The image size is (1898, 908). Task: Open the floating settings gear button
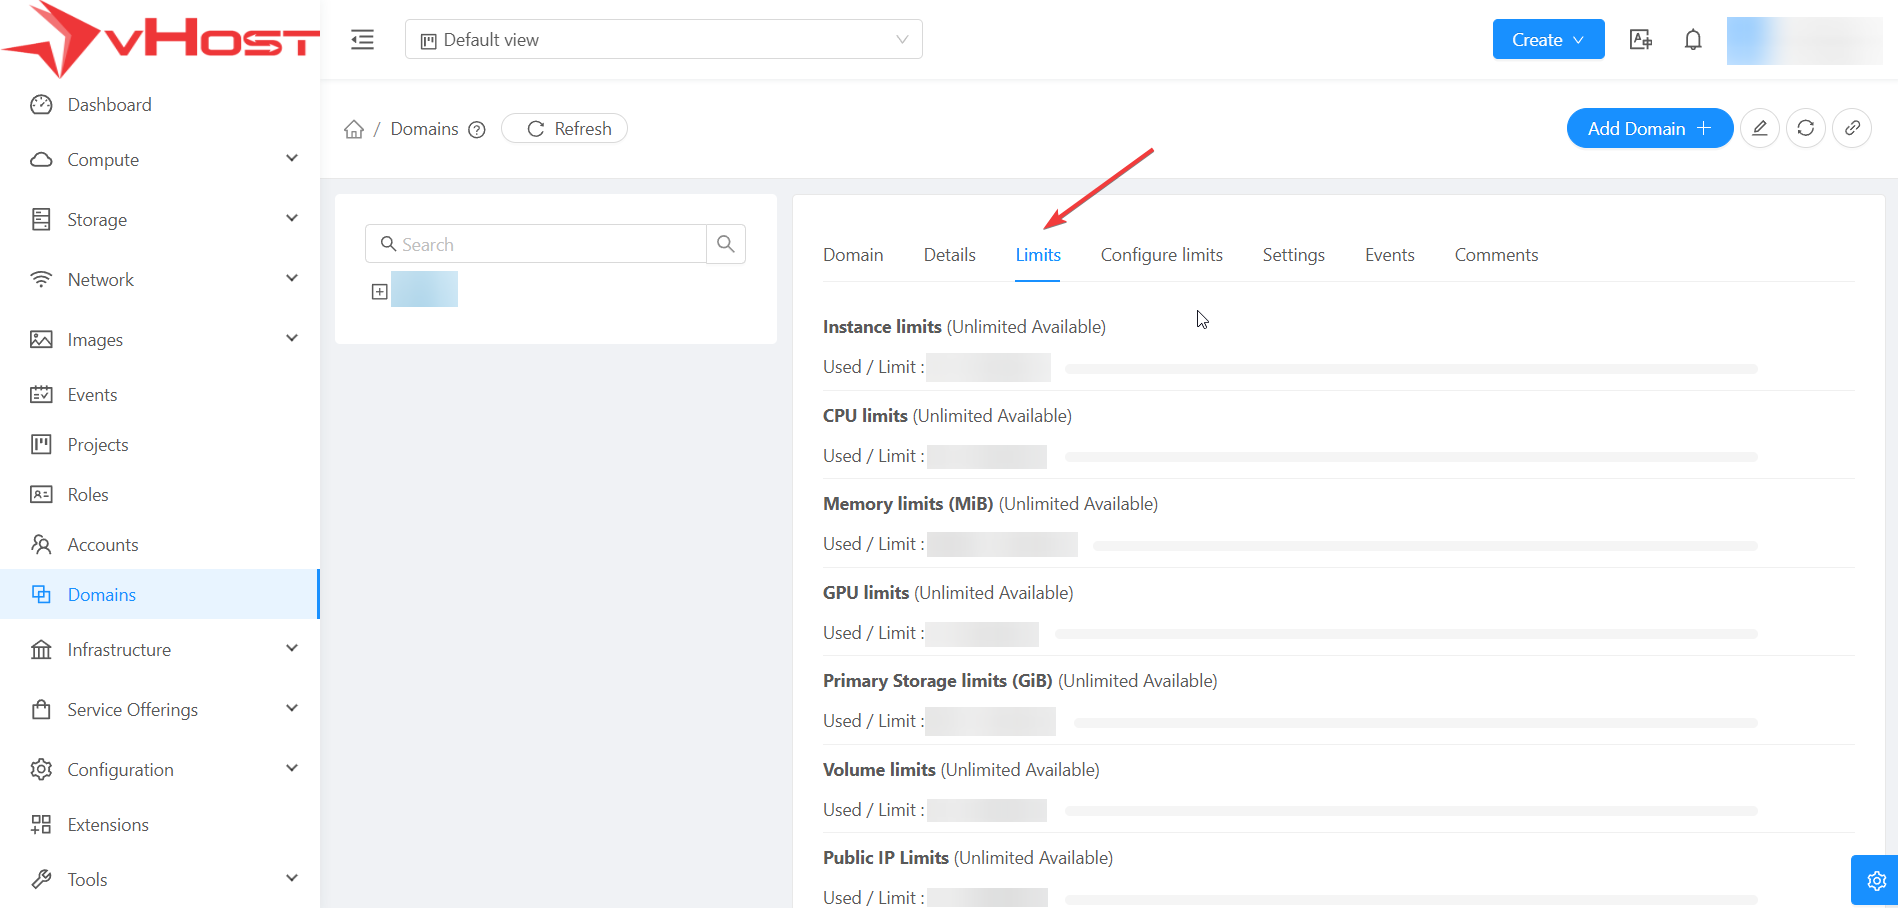click(x=1875, y=880)
